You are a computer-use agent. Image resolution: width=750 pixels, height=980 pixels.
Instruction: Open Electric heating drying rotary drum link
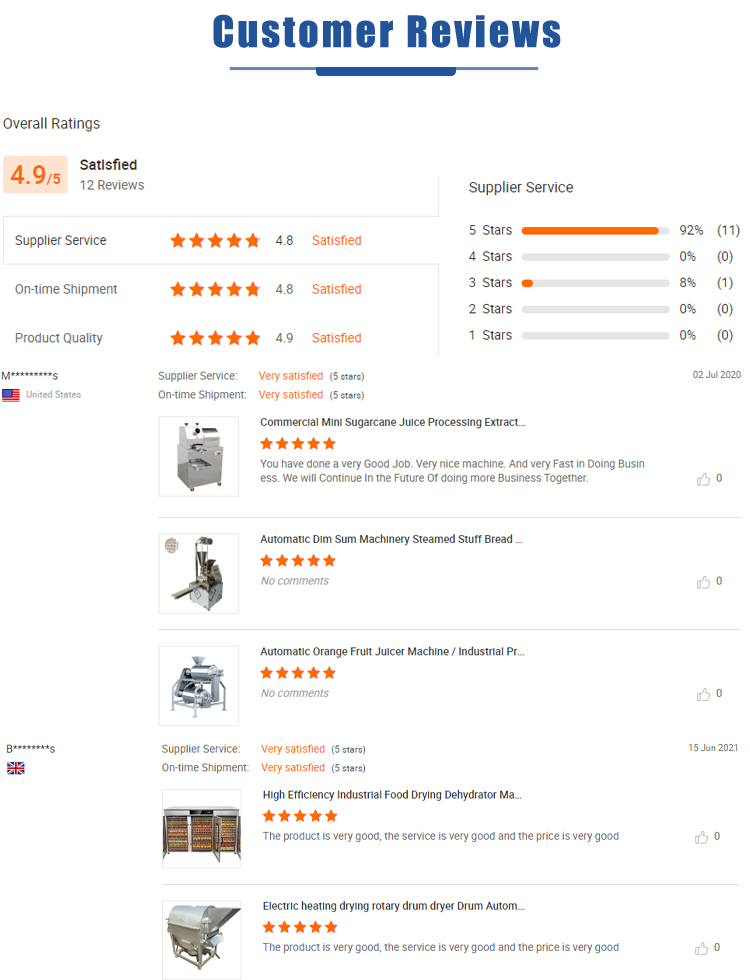coord(393,906)
